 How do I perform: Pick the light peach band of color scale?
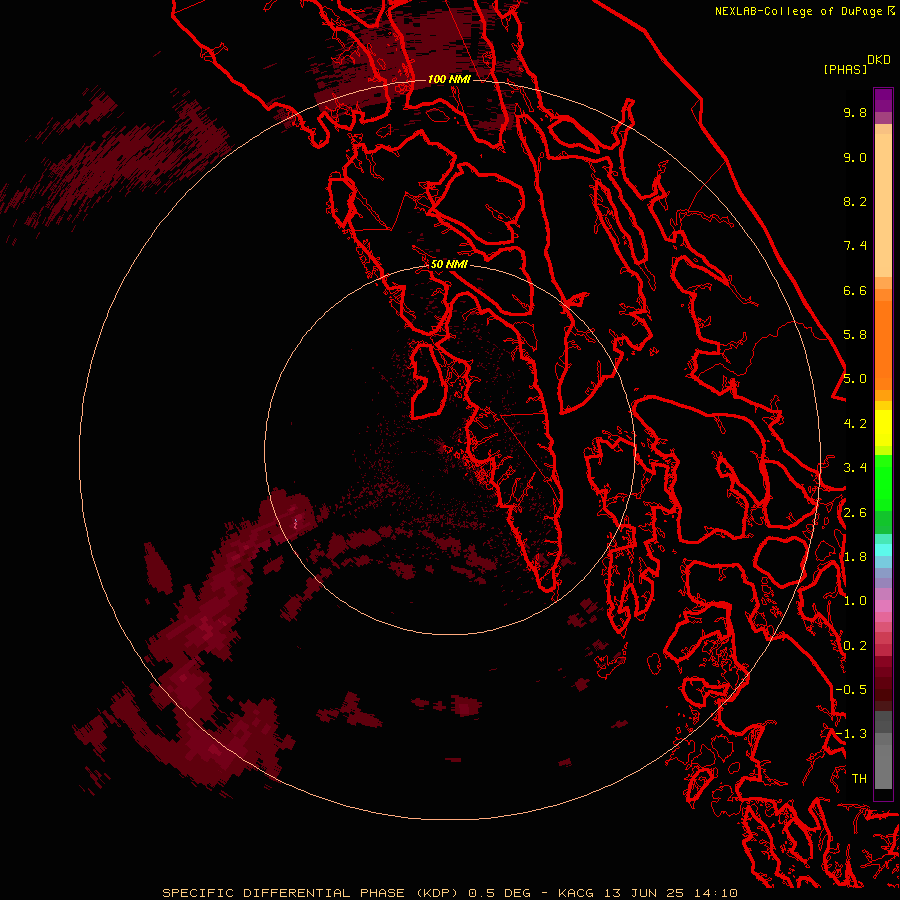(x=883, y=205)
